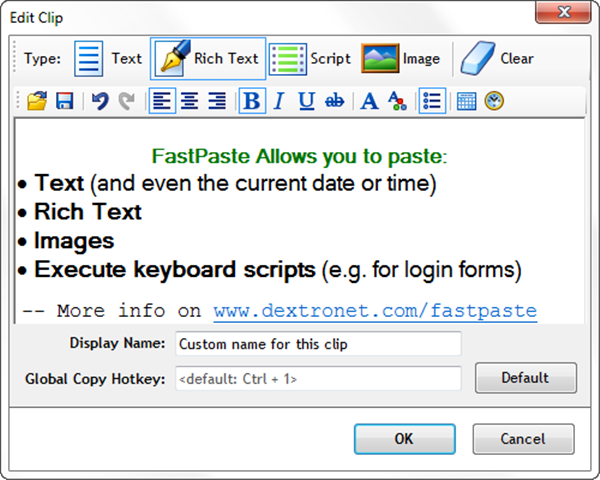
Task: Click the 'Text (and even the current date' line
Action: pos(227,184)
